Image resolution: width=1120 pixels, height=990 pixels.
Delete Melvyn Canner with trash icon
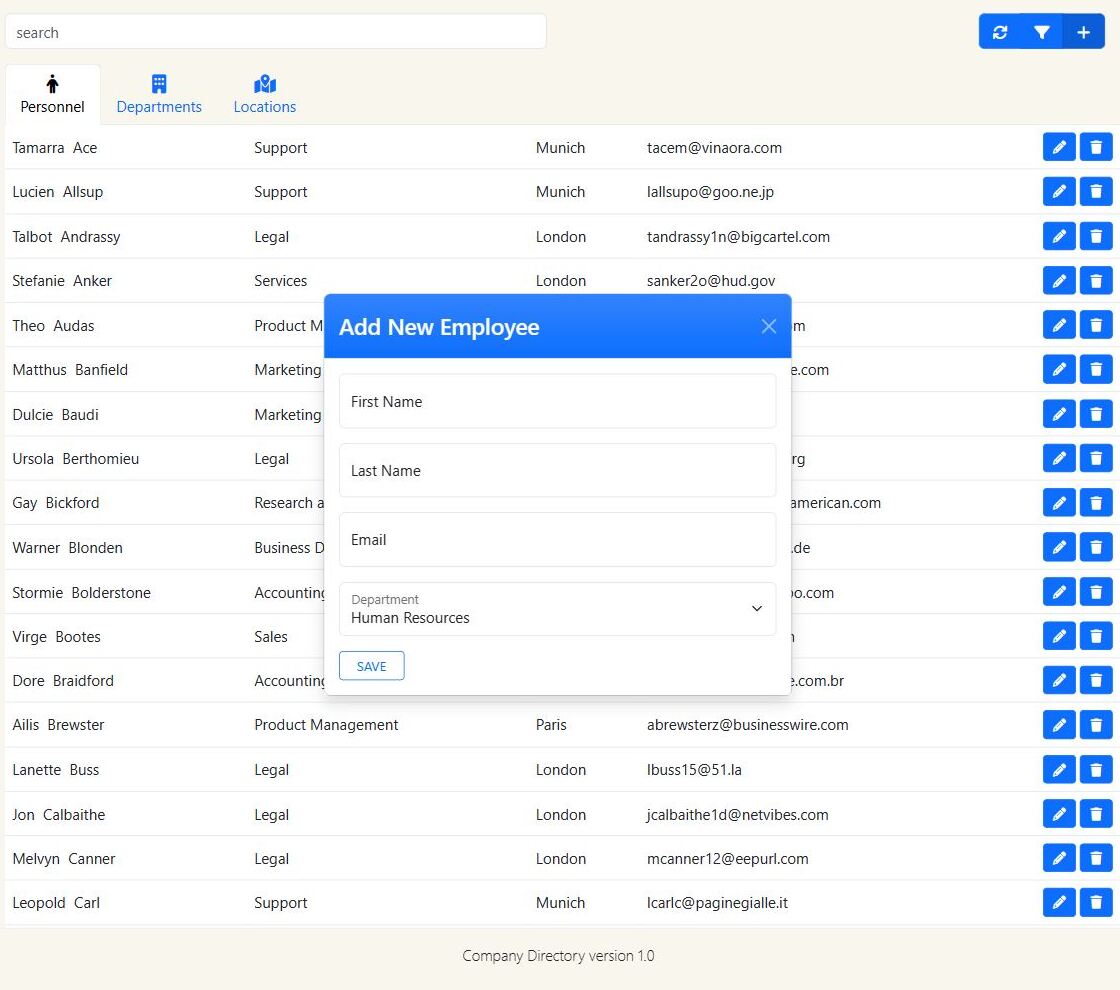coord(1096,859)
